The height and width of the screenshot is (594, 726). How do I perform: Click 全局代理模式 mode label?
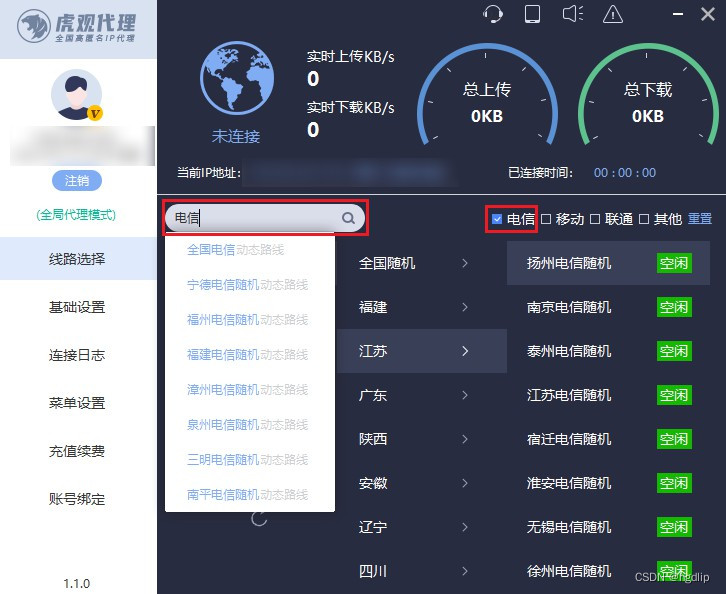(x=76, y=214)
